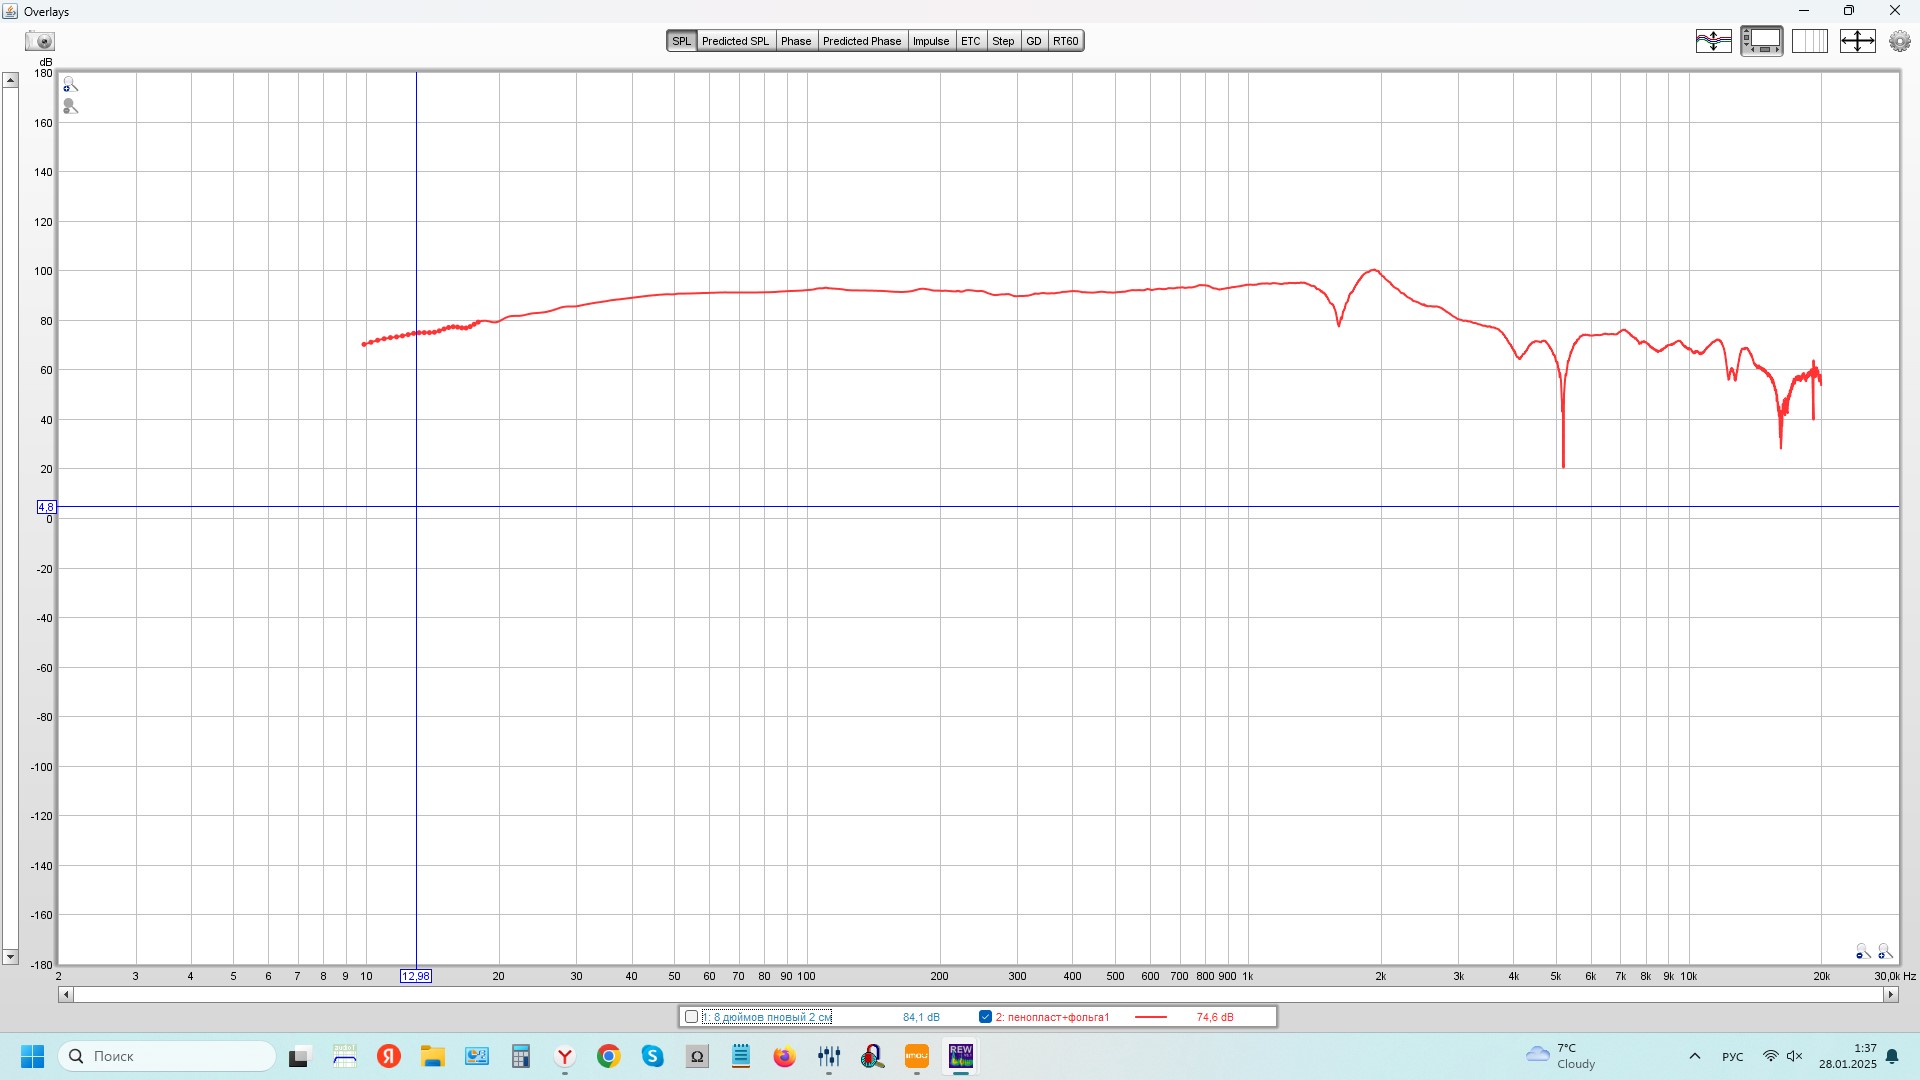Viewport: 1920px width, 1080px height.
Task: Mute system volume in tray
Action: click(x=1795, y=1056)
